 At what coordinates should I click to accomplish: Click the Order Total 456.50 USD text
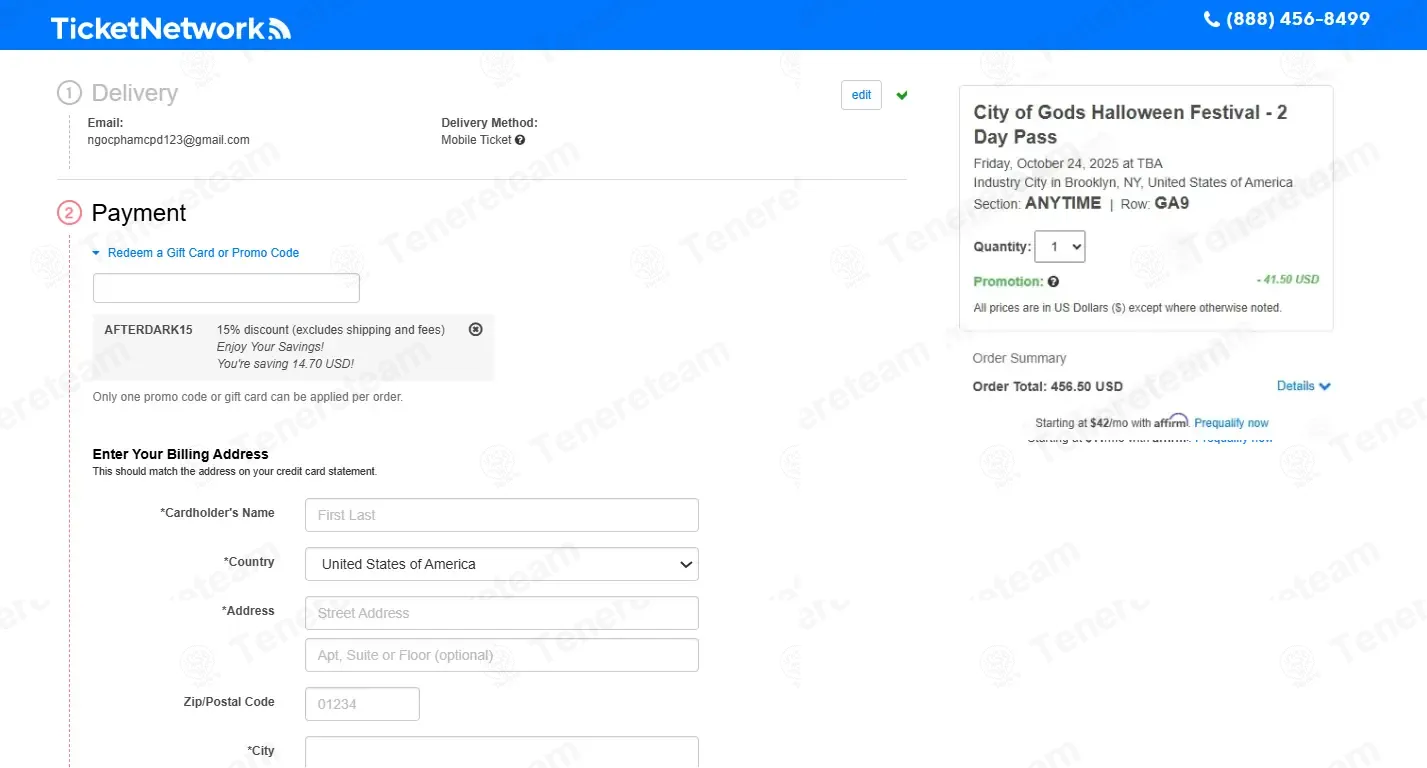point(1048,386)
